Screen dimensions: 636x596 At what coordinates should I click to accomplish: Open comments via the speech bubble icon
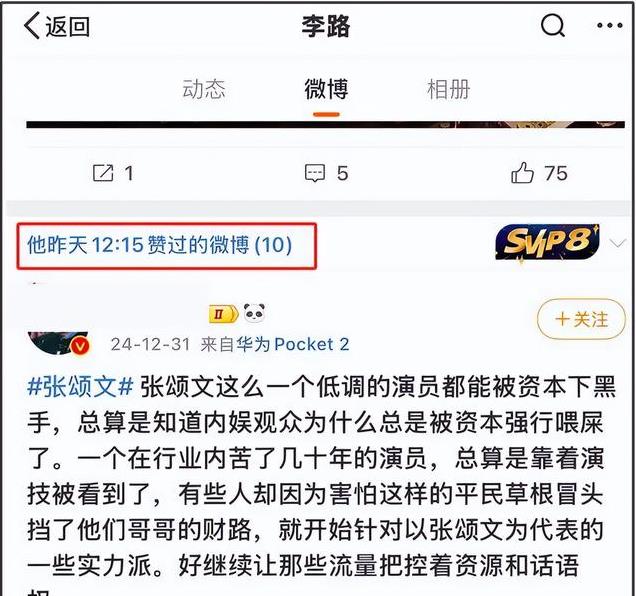315,173
